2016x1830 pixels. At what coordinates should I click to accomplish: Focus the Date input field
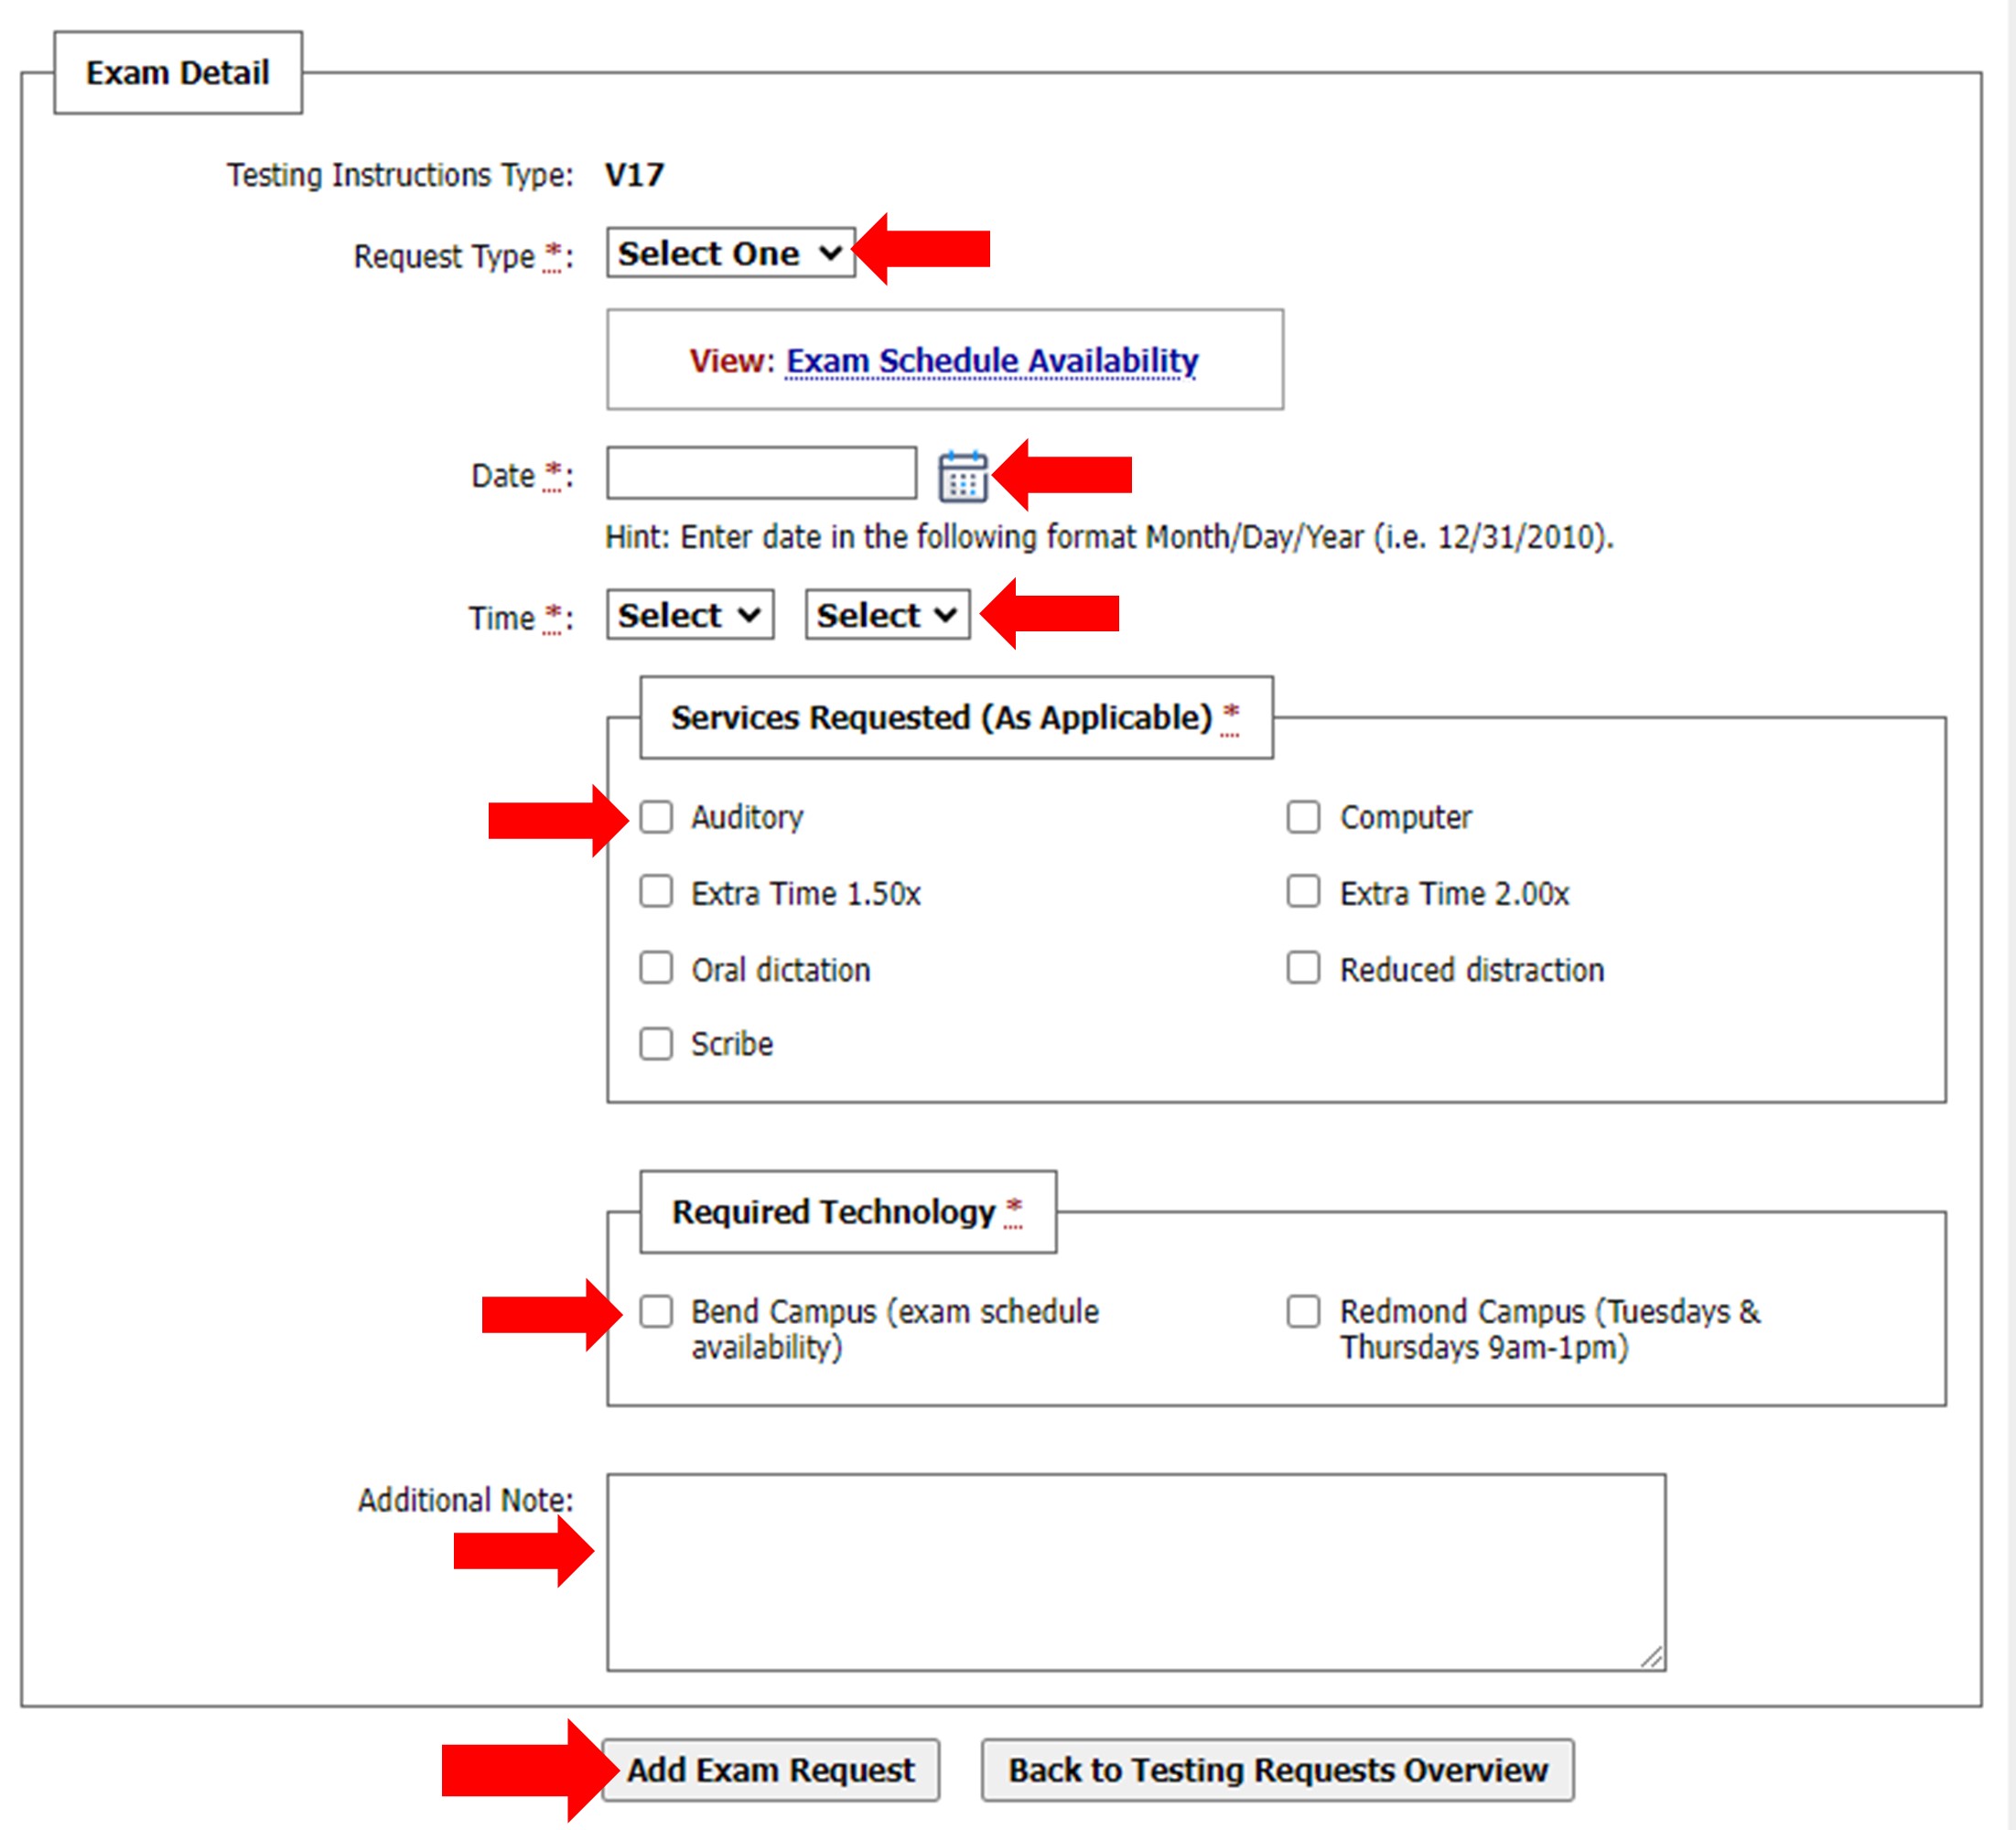pyautogui.click(x=761, y=473)
